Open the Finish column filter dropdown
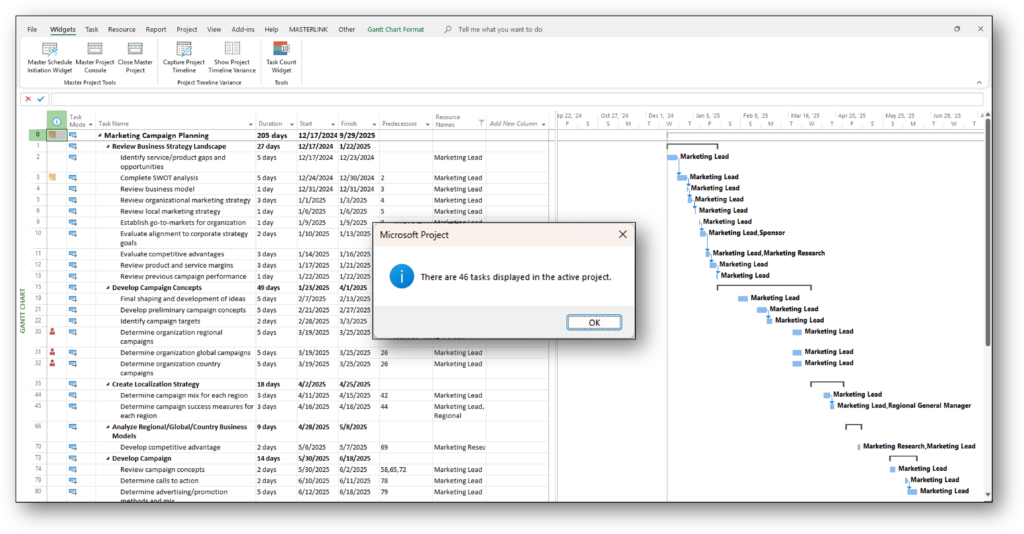Image resolution: width=1024 pixels, height=534 pixels. [x=374, y=124]
